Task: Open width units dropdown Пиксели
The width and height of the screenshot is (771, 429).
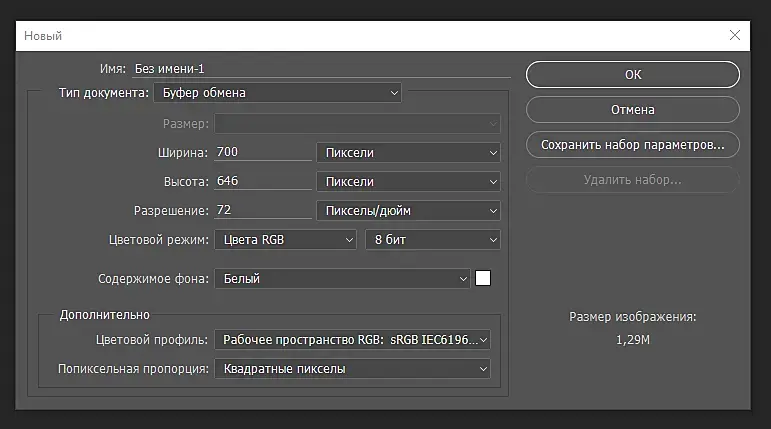Action: coord(407,152)
